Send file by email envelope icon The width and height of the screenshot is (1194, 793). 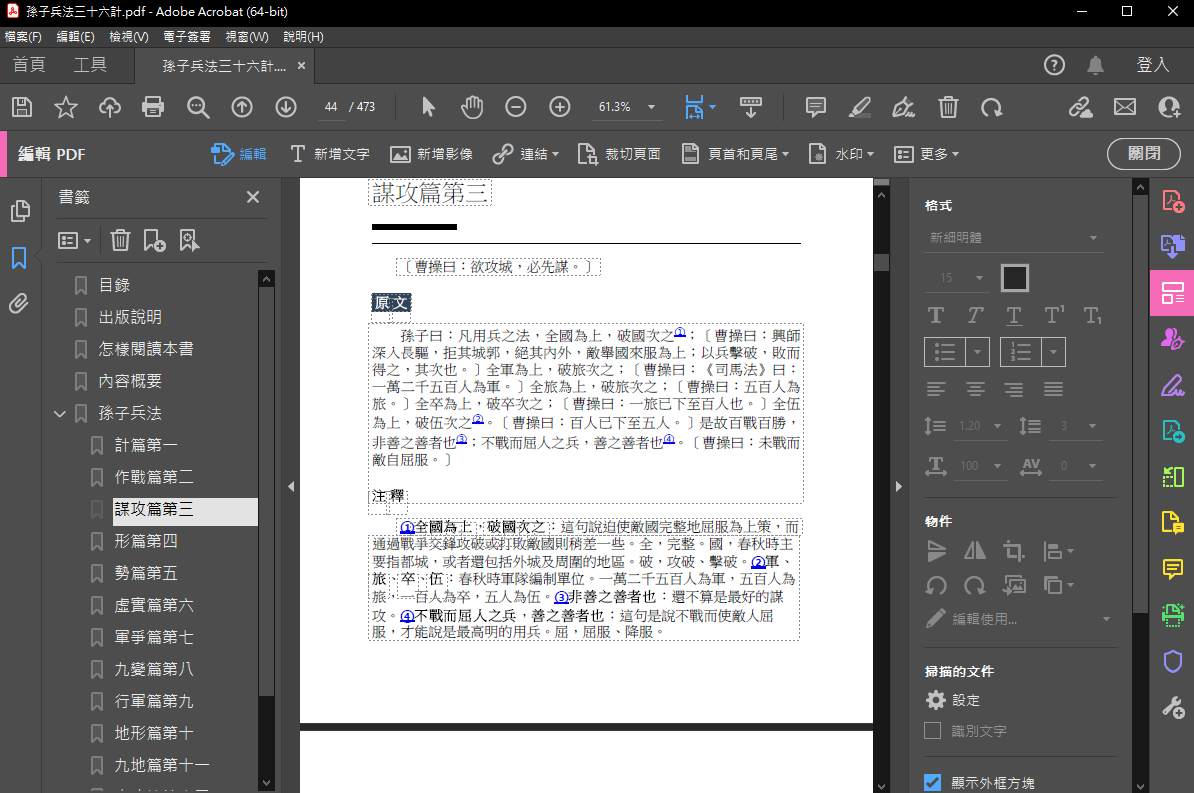1125,107
